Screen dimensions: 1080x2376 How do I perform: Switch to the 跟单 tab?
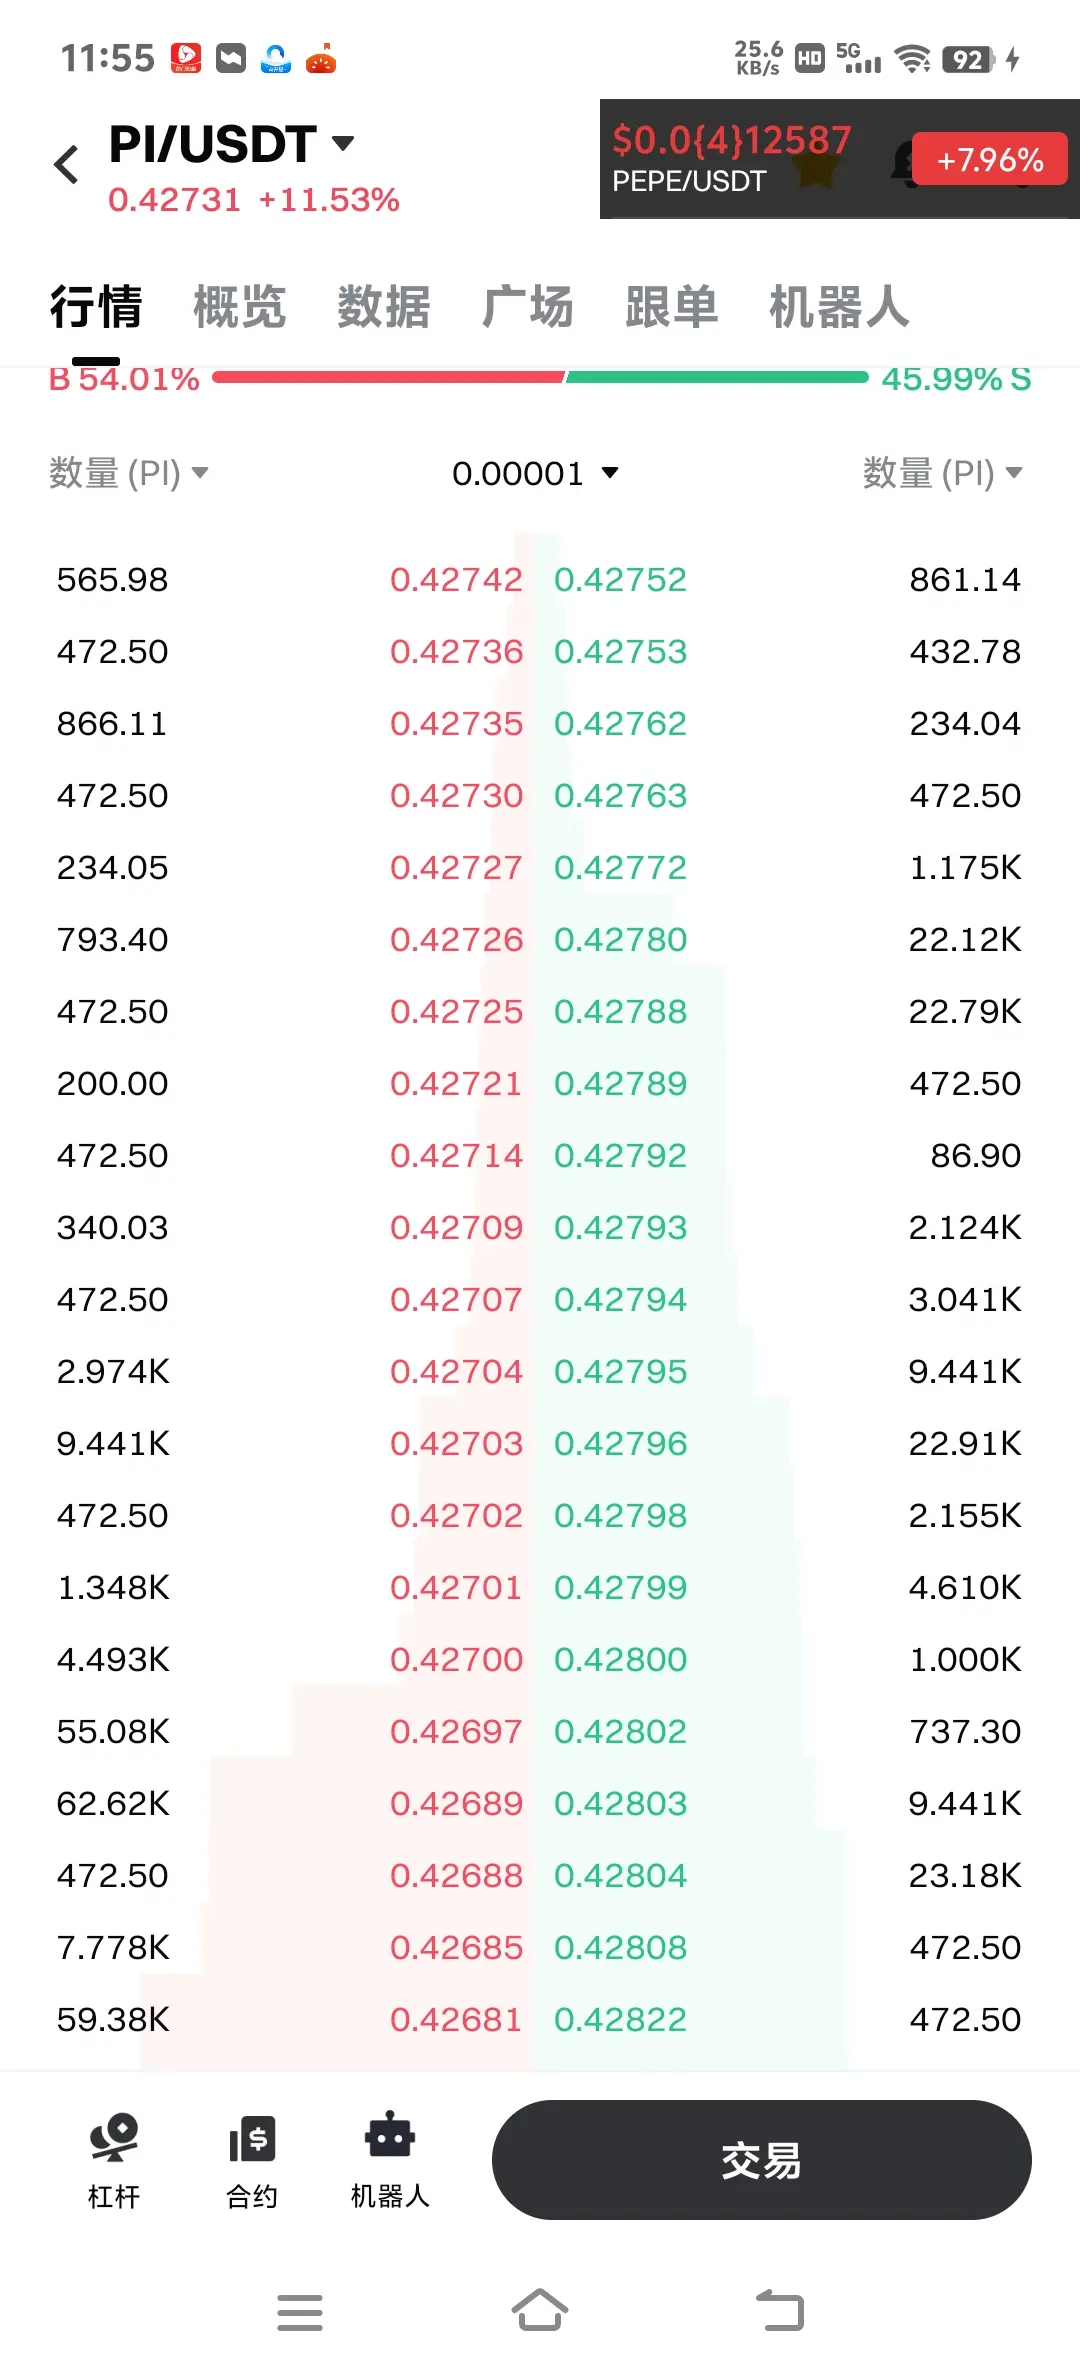[x=672, y=306]
